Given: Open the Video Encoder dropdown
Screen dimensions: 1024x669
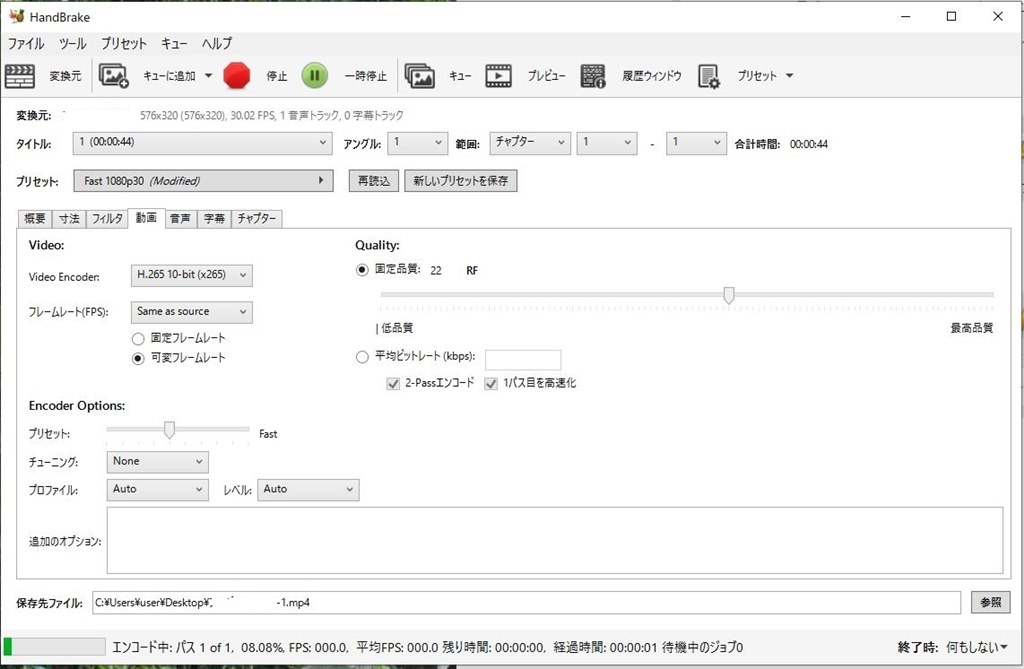Looking at the screenshot, I should click(x=191, y=275).
